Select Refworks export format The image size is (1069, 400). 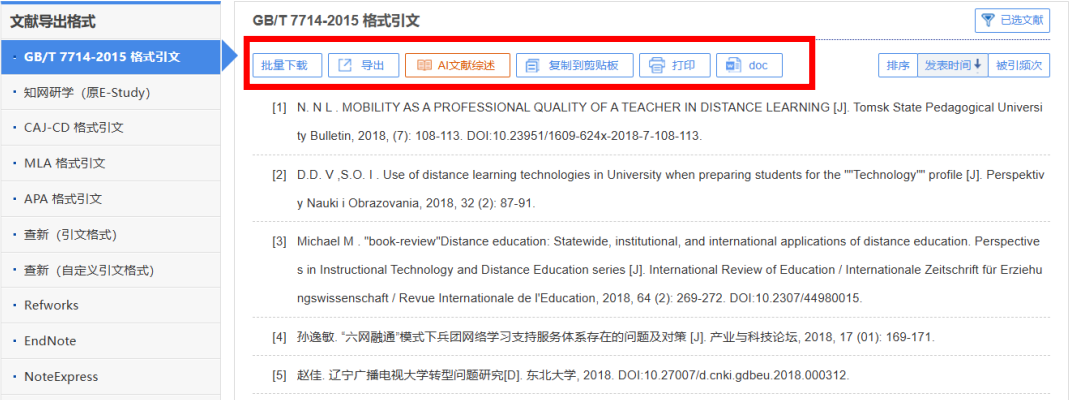pyautogui.click(x=51, y=305)
